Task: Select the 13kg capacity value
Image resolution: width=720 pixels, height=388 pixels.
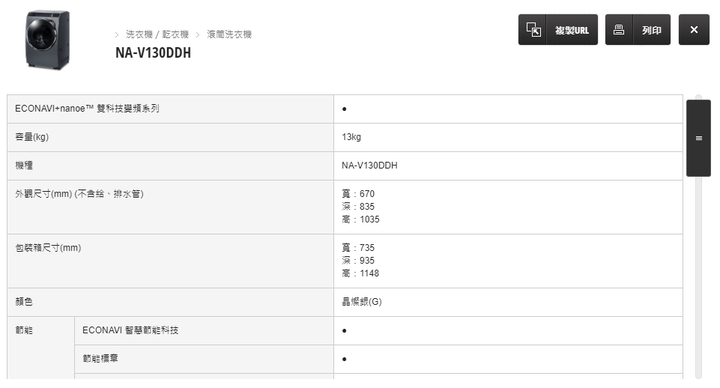Action: (351, 137)
